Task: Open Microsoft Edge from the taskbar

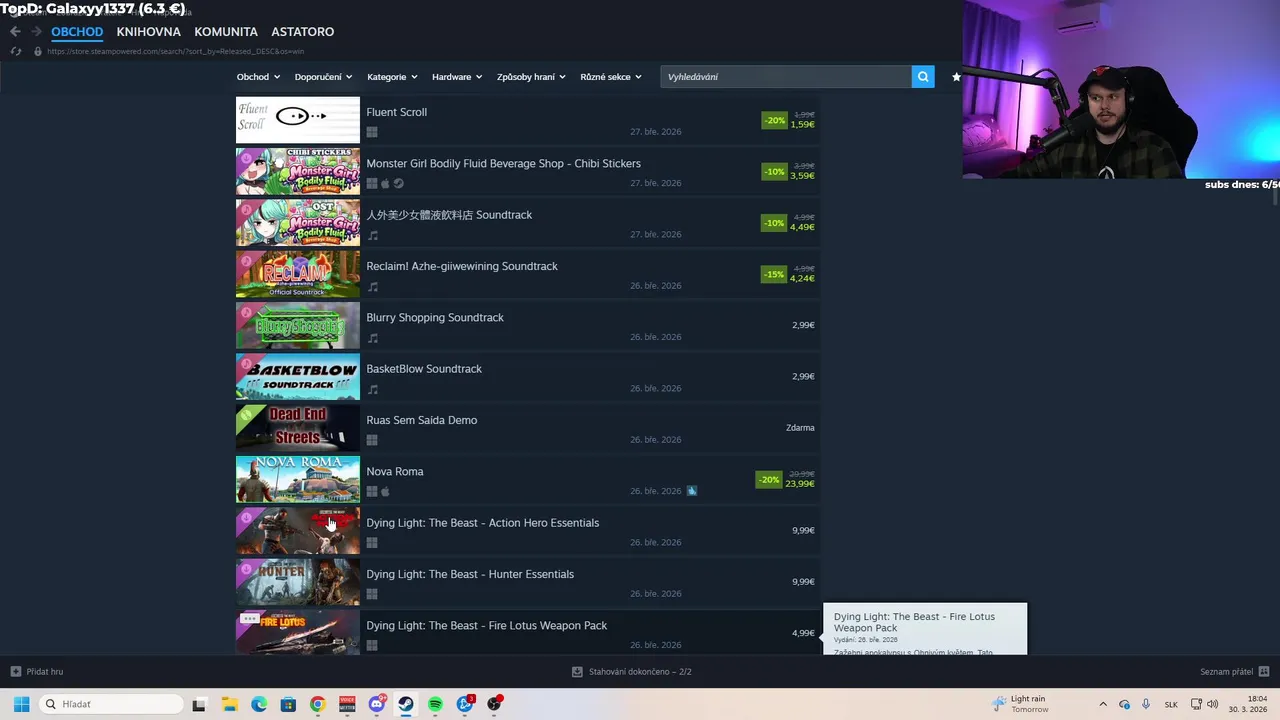Action: pyautogui.click(x=259, y=704)
